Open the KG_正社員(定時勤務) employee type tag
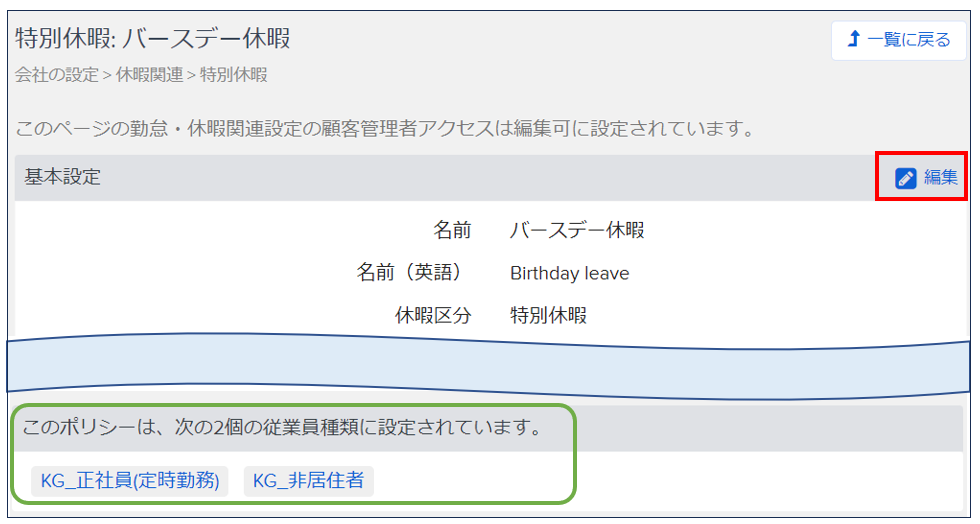The height and width of the screenshot is (524, 980). 129,481
